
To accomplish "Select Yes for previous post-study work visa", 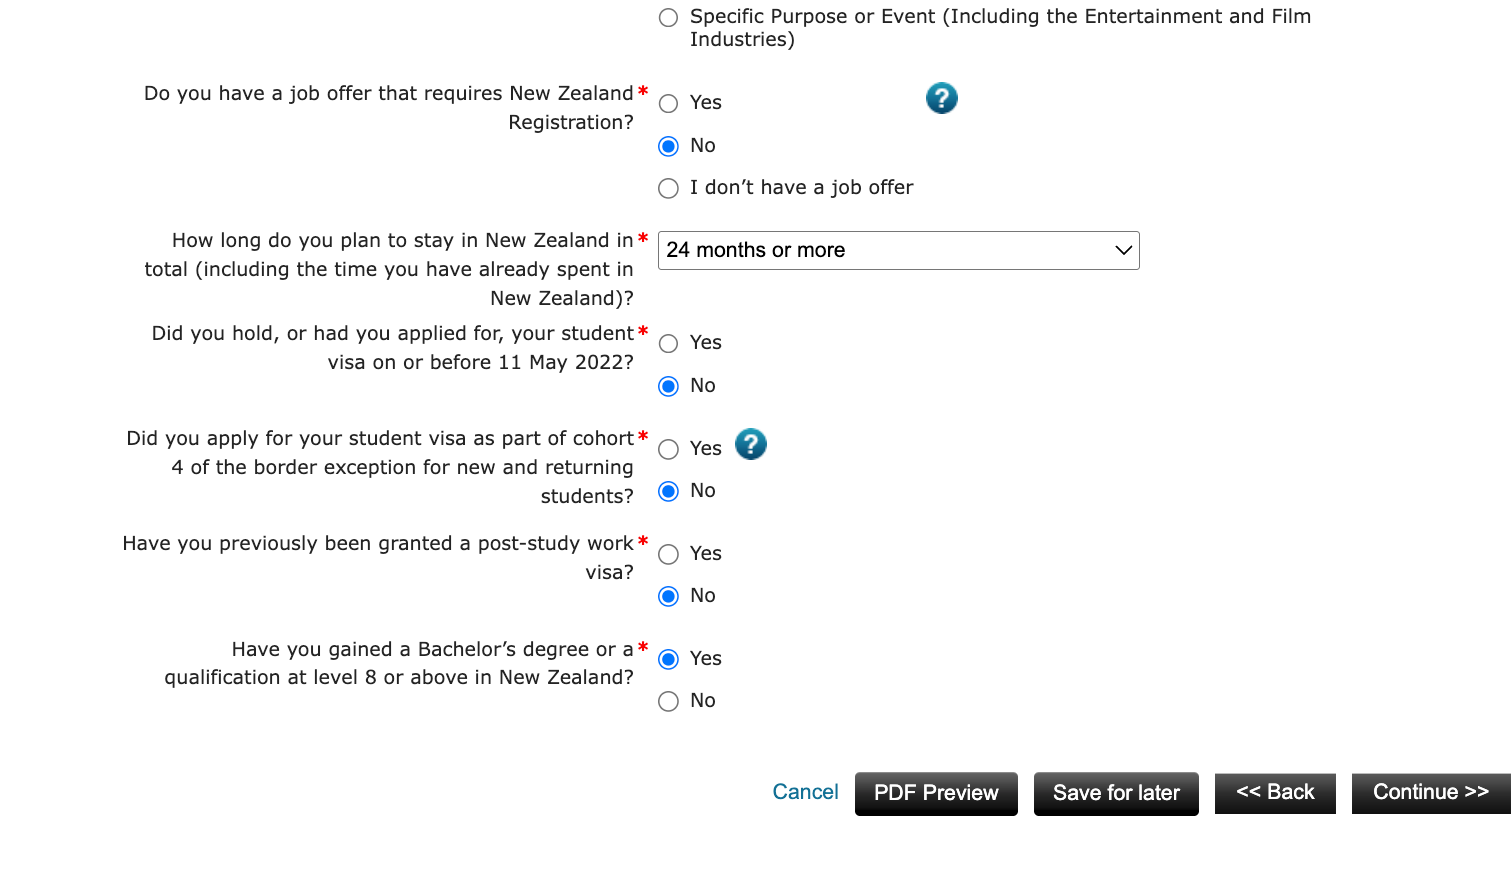I will tap(669, 555).
